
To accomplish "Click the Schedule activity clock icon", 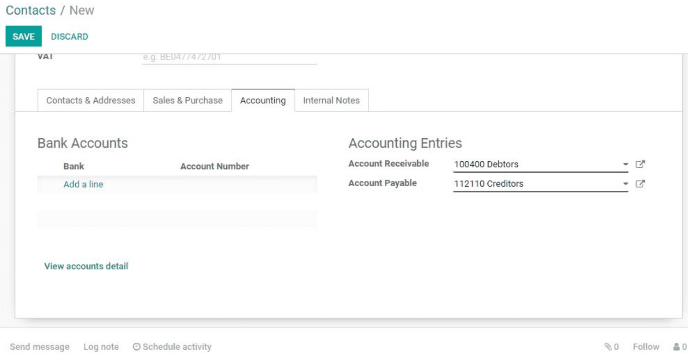I will click(x=136, y=347).
